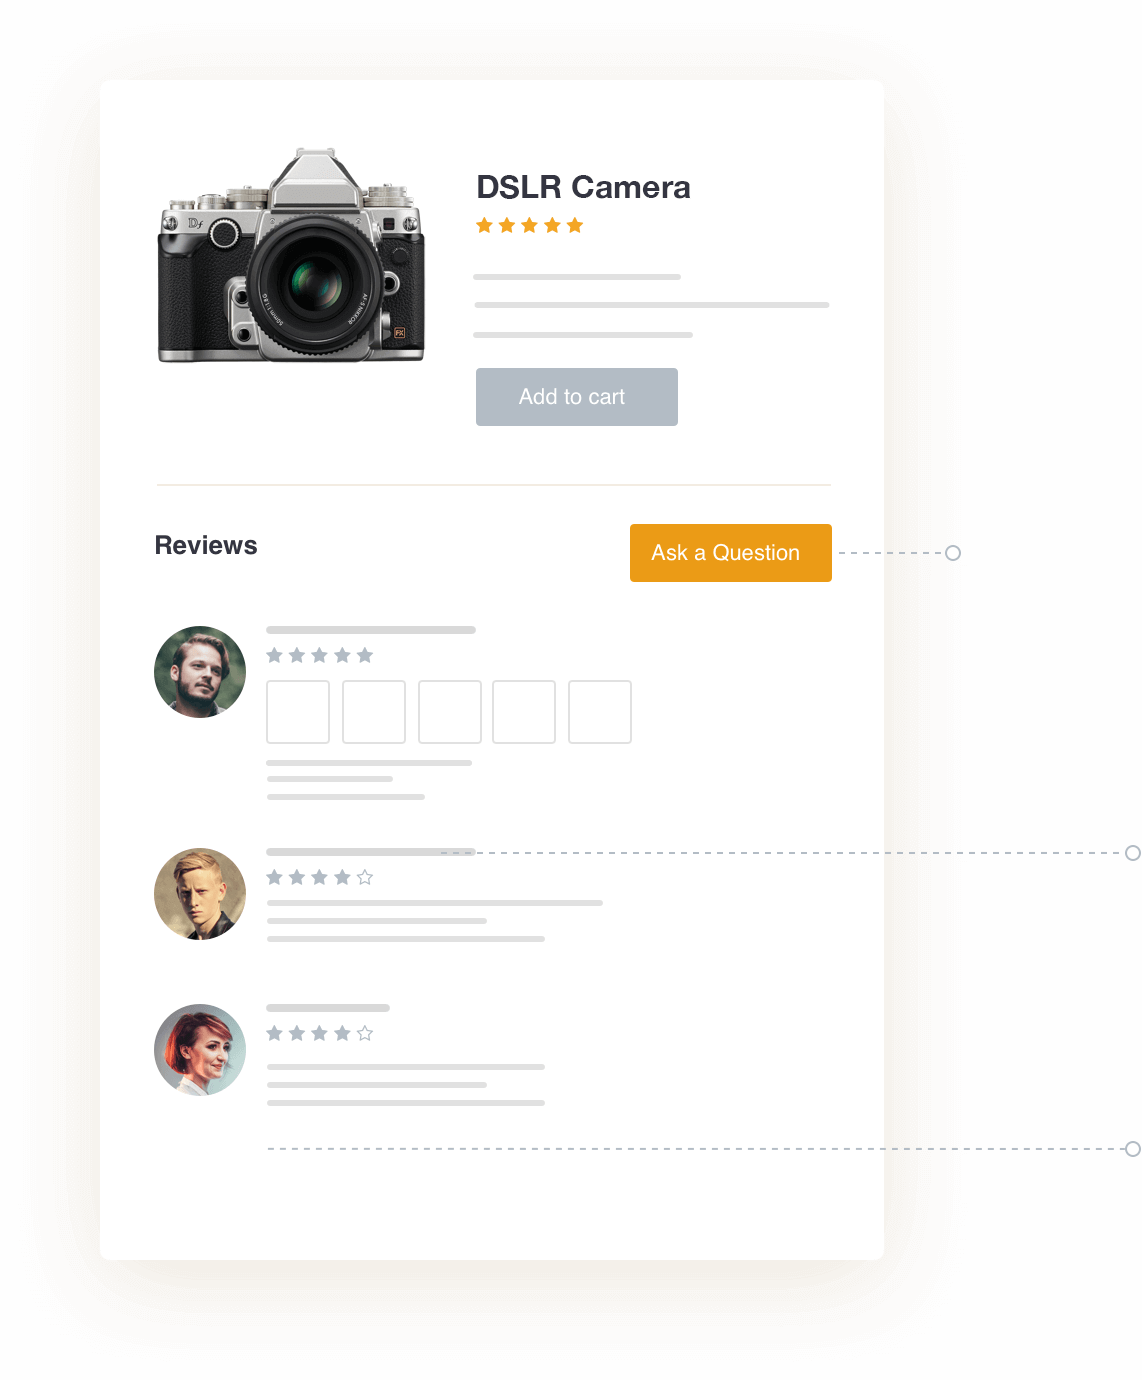Select the third review photo placeholder

click(450, 712)
